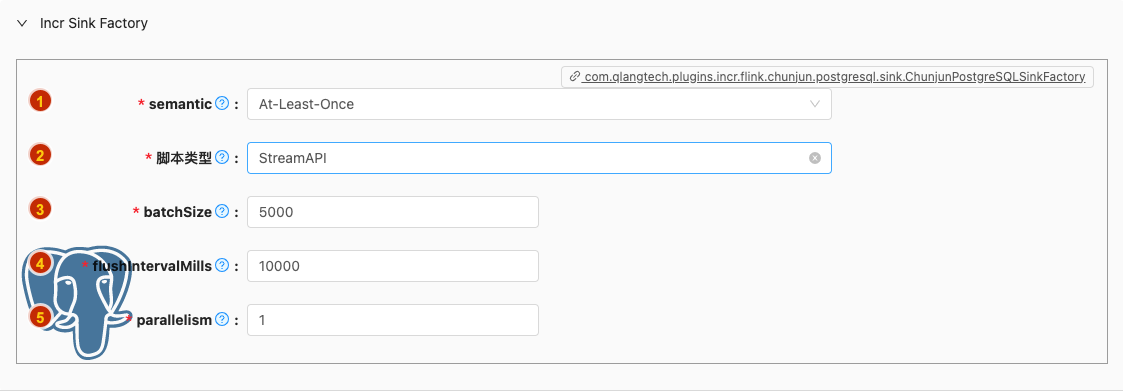
Task: Collapse the Incr Sink Factory section
Action: [x=21, y=24]
